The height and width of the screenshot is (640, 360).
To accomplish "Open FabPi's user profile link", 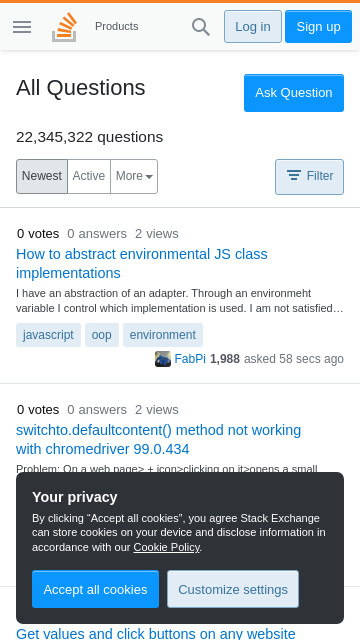I will 190,359.
